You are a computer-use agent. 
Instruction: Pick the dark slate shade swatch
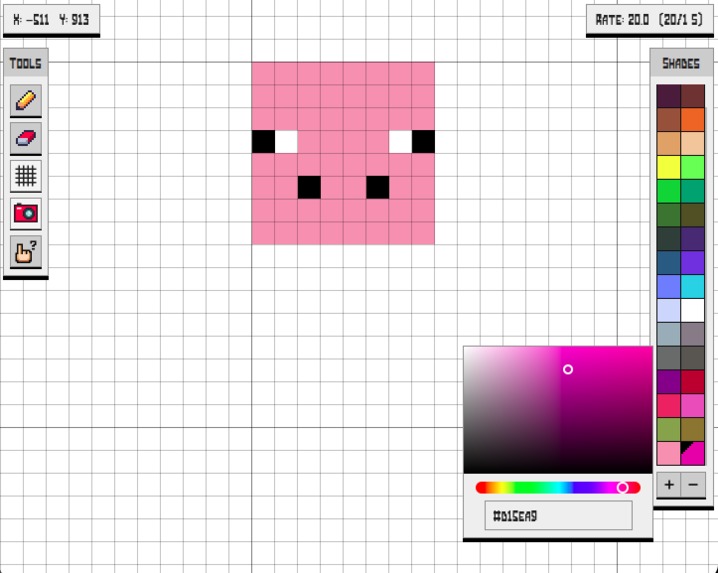[x=669, y=239]
